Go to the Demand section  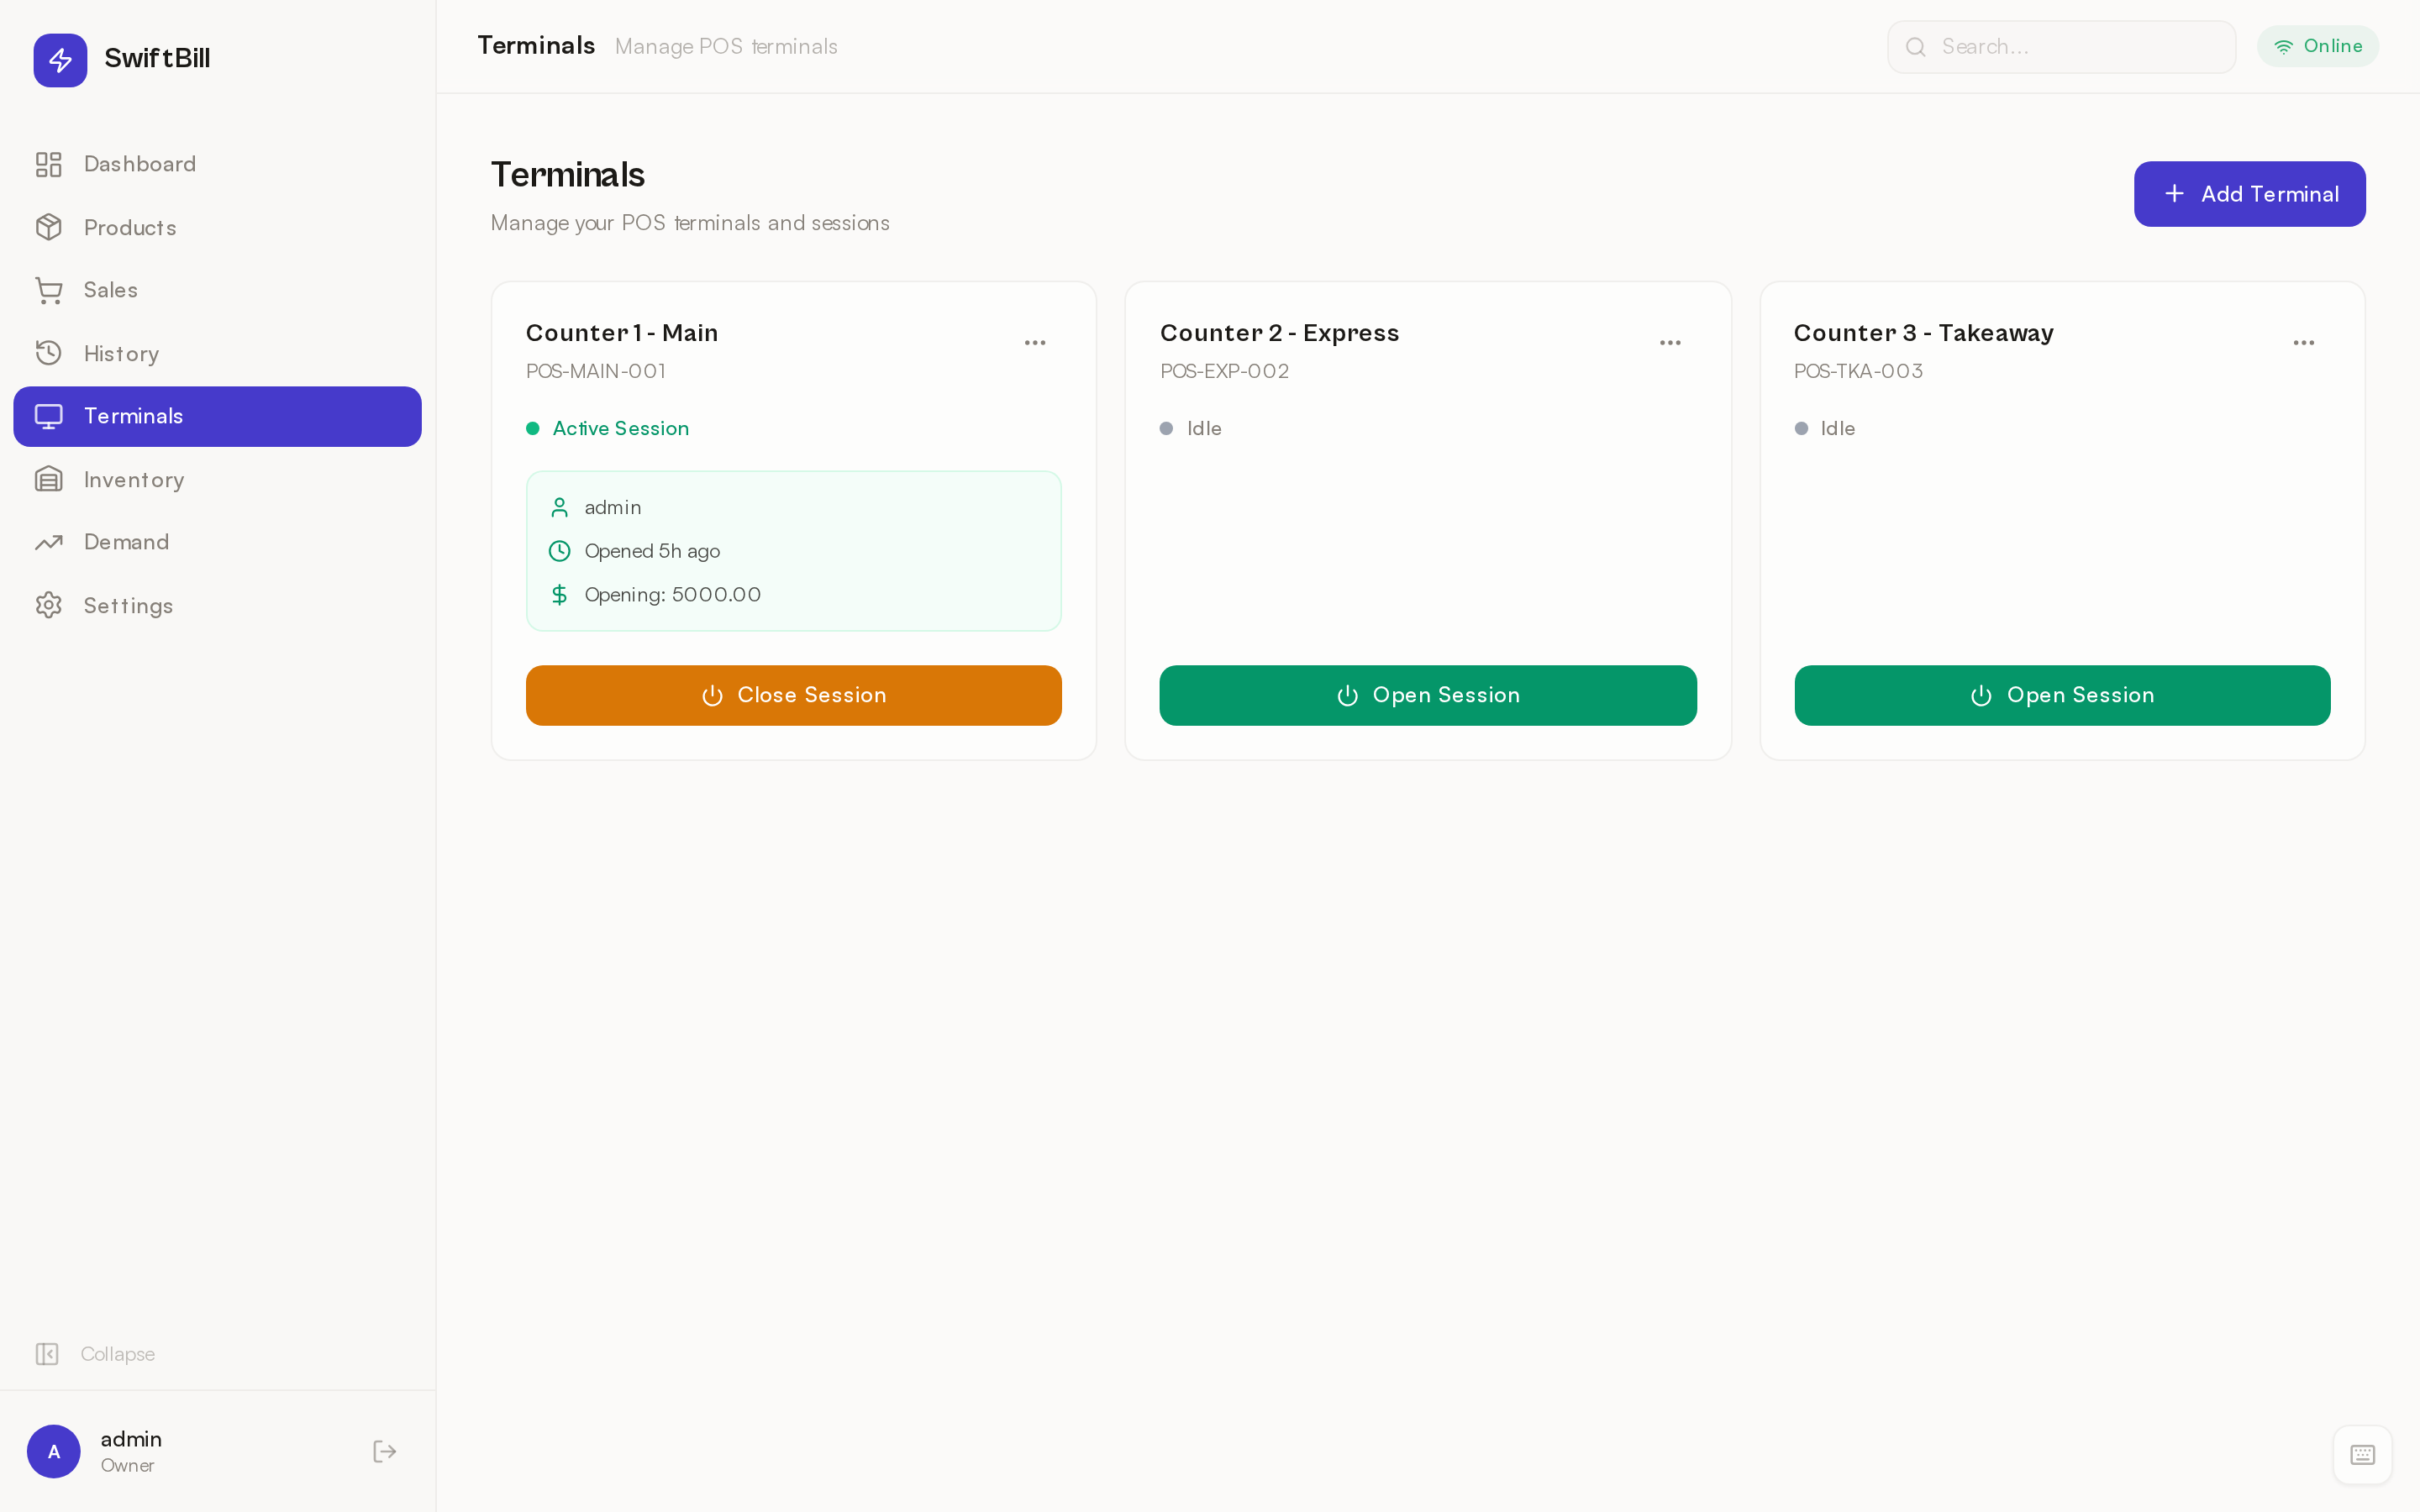[217, 542]
